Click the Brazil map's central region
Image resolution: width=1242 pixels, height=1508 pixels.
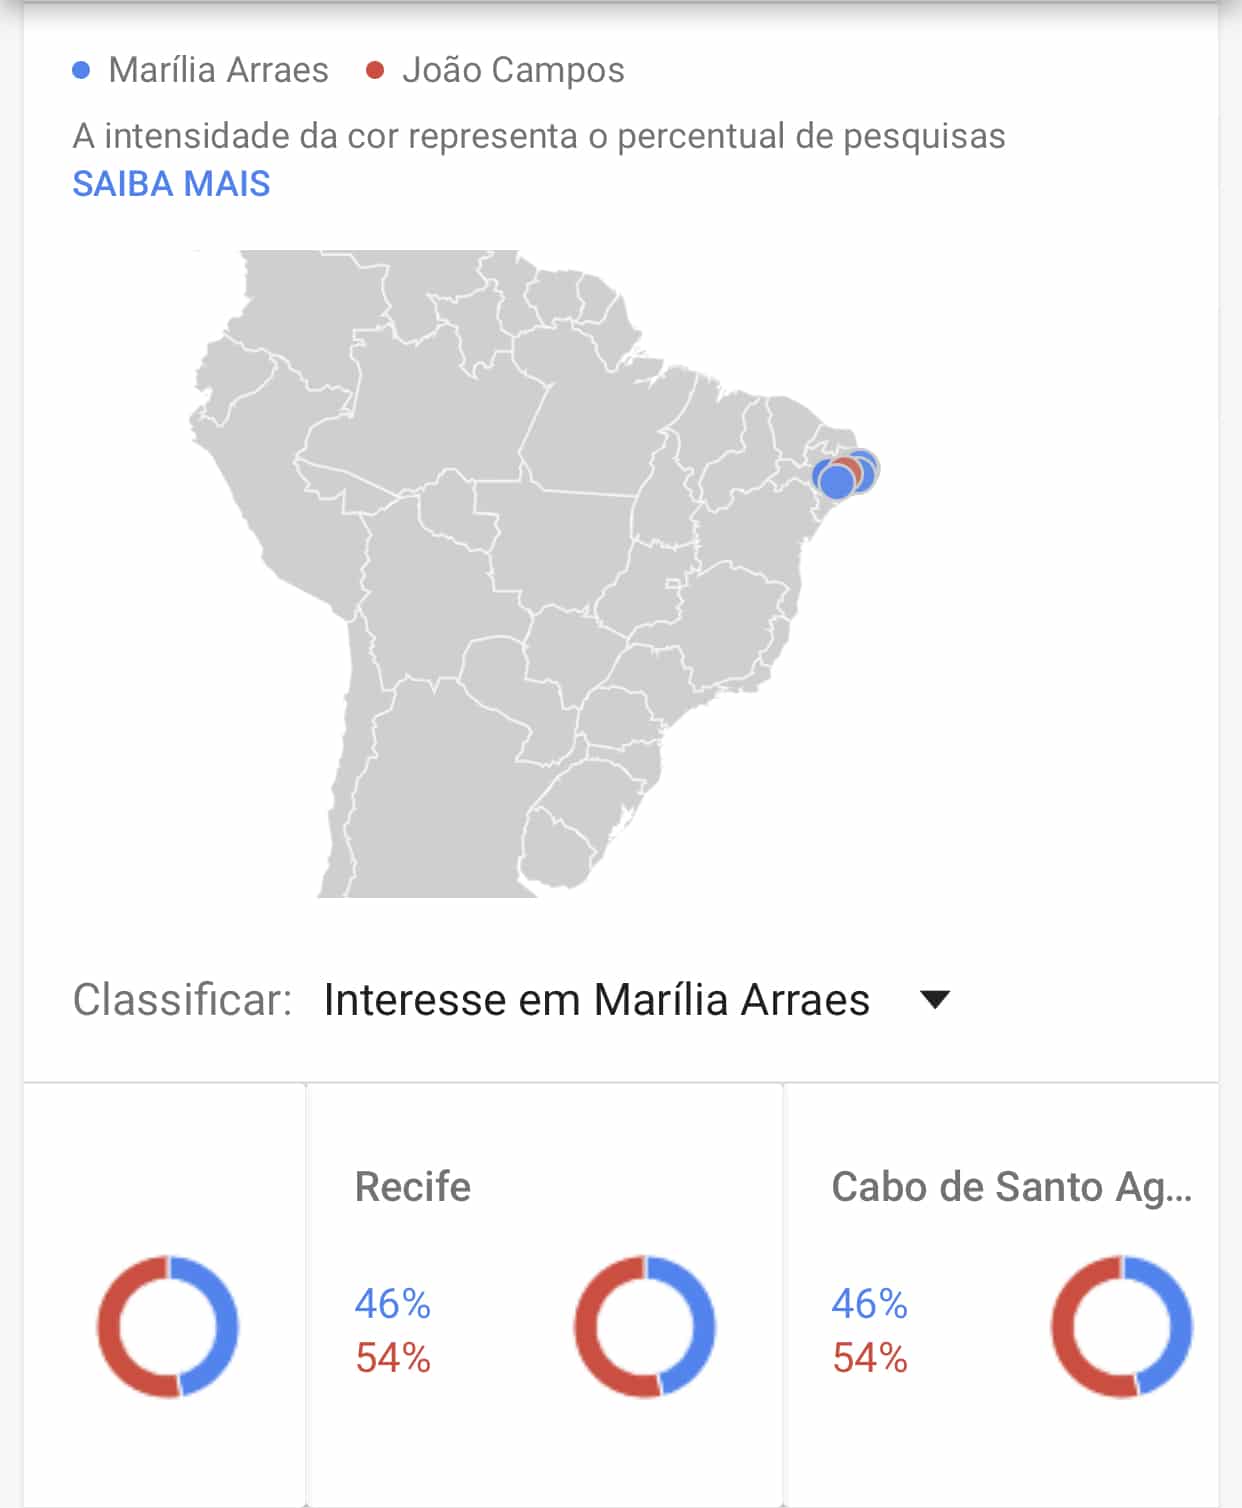pyautogui.click(x=560, y=540)
